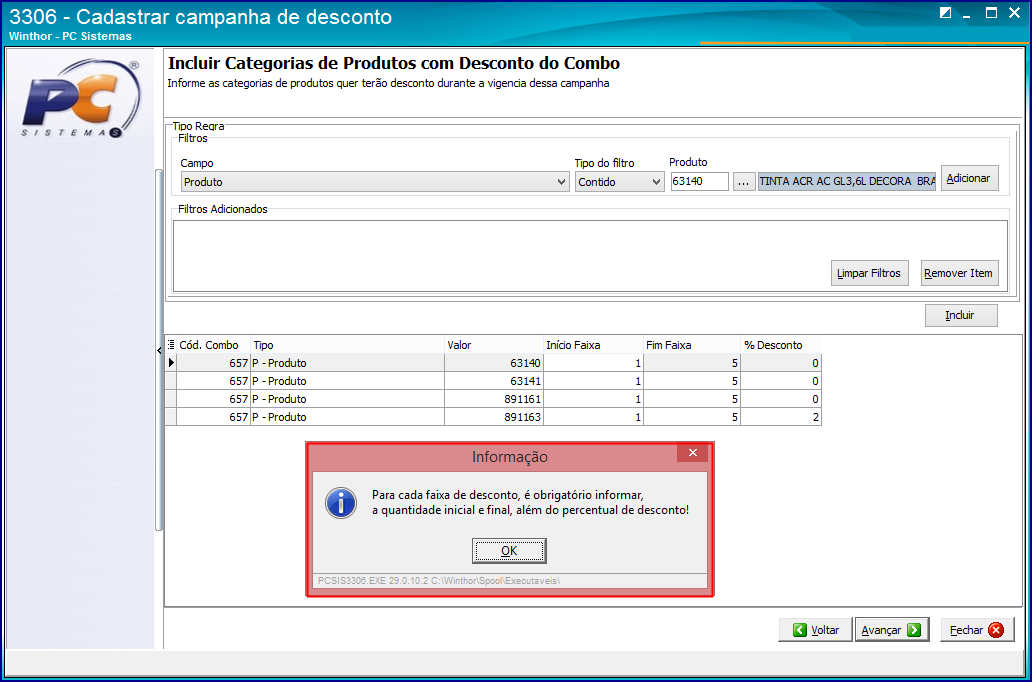1032x682 pixels.
Task: Click % Desconto cell in row 63141
Action: pyautogui.click(x=781, y=381)
